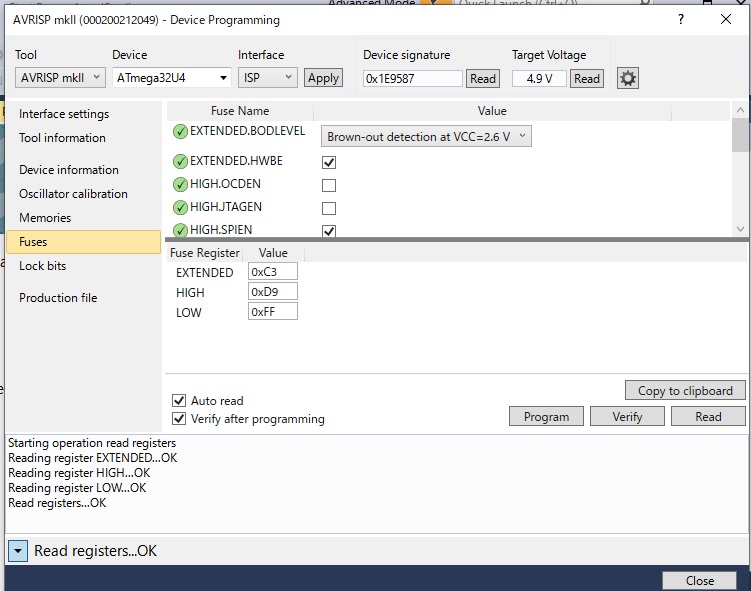Click the Close button at bottom
This screenshot has height=591, width=751.
tap(699, 580)
